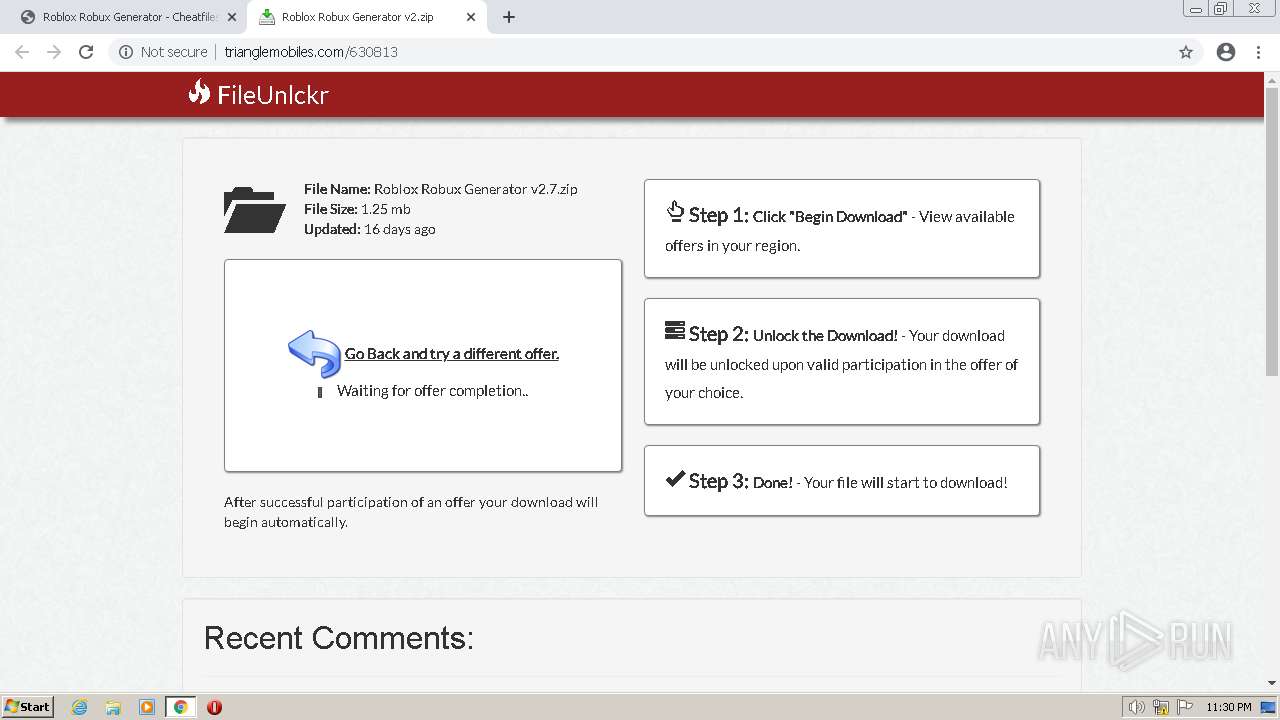Click the Recent Comments heading
1280x720 pixels.
pyautogui.click(x=339, y=638)
